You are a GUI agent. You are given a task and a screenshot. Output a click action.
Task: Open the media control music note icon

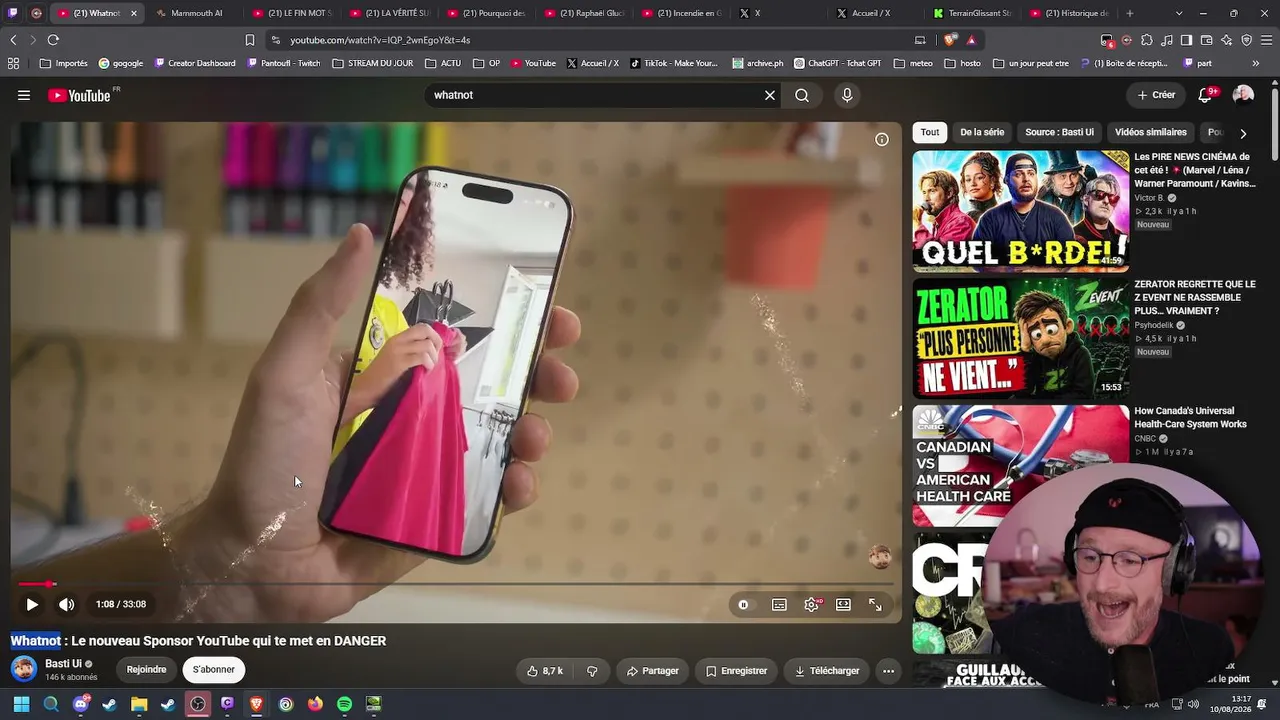1166,40
